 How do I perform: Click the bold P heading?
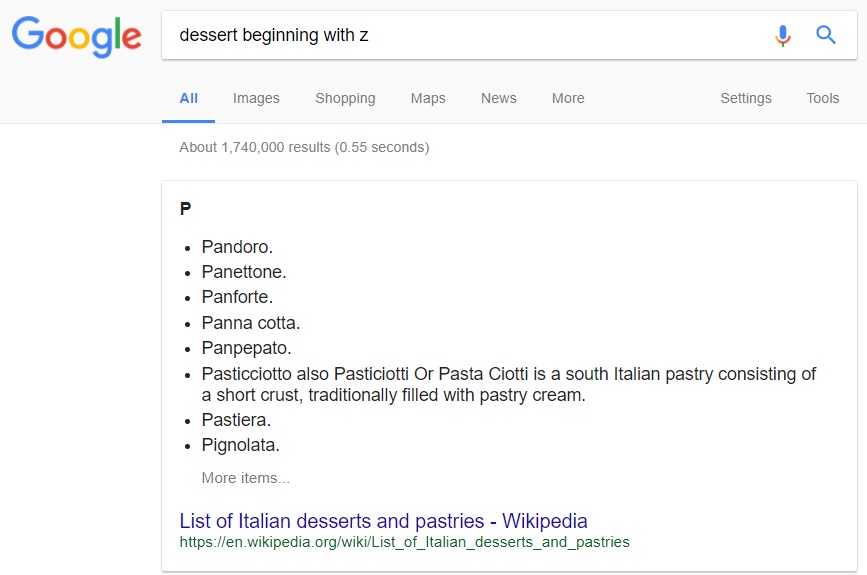coord(185,209)
